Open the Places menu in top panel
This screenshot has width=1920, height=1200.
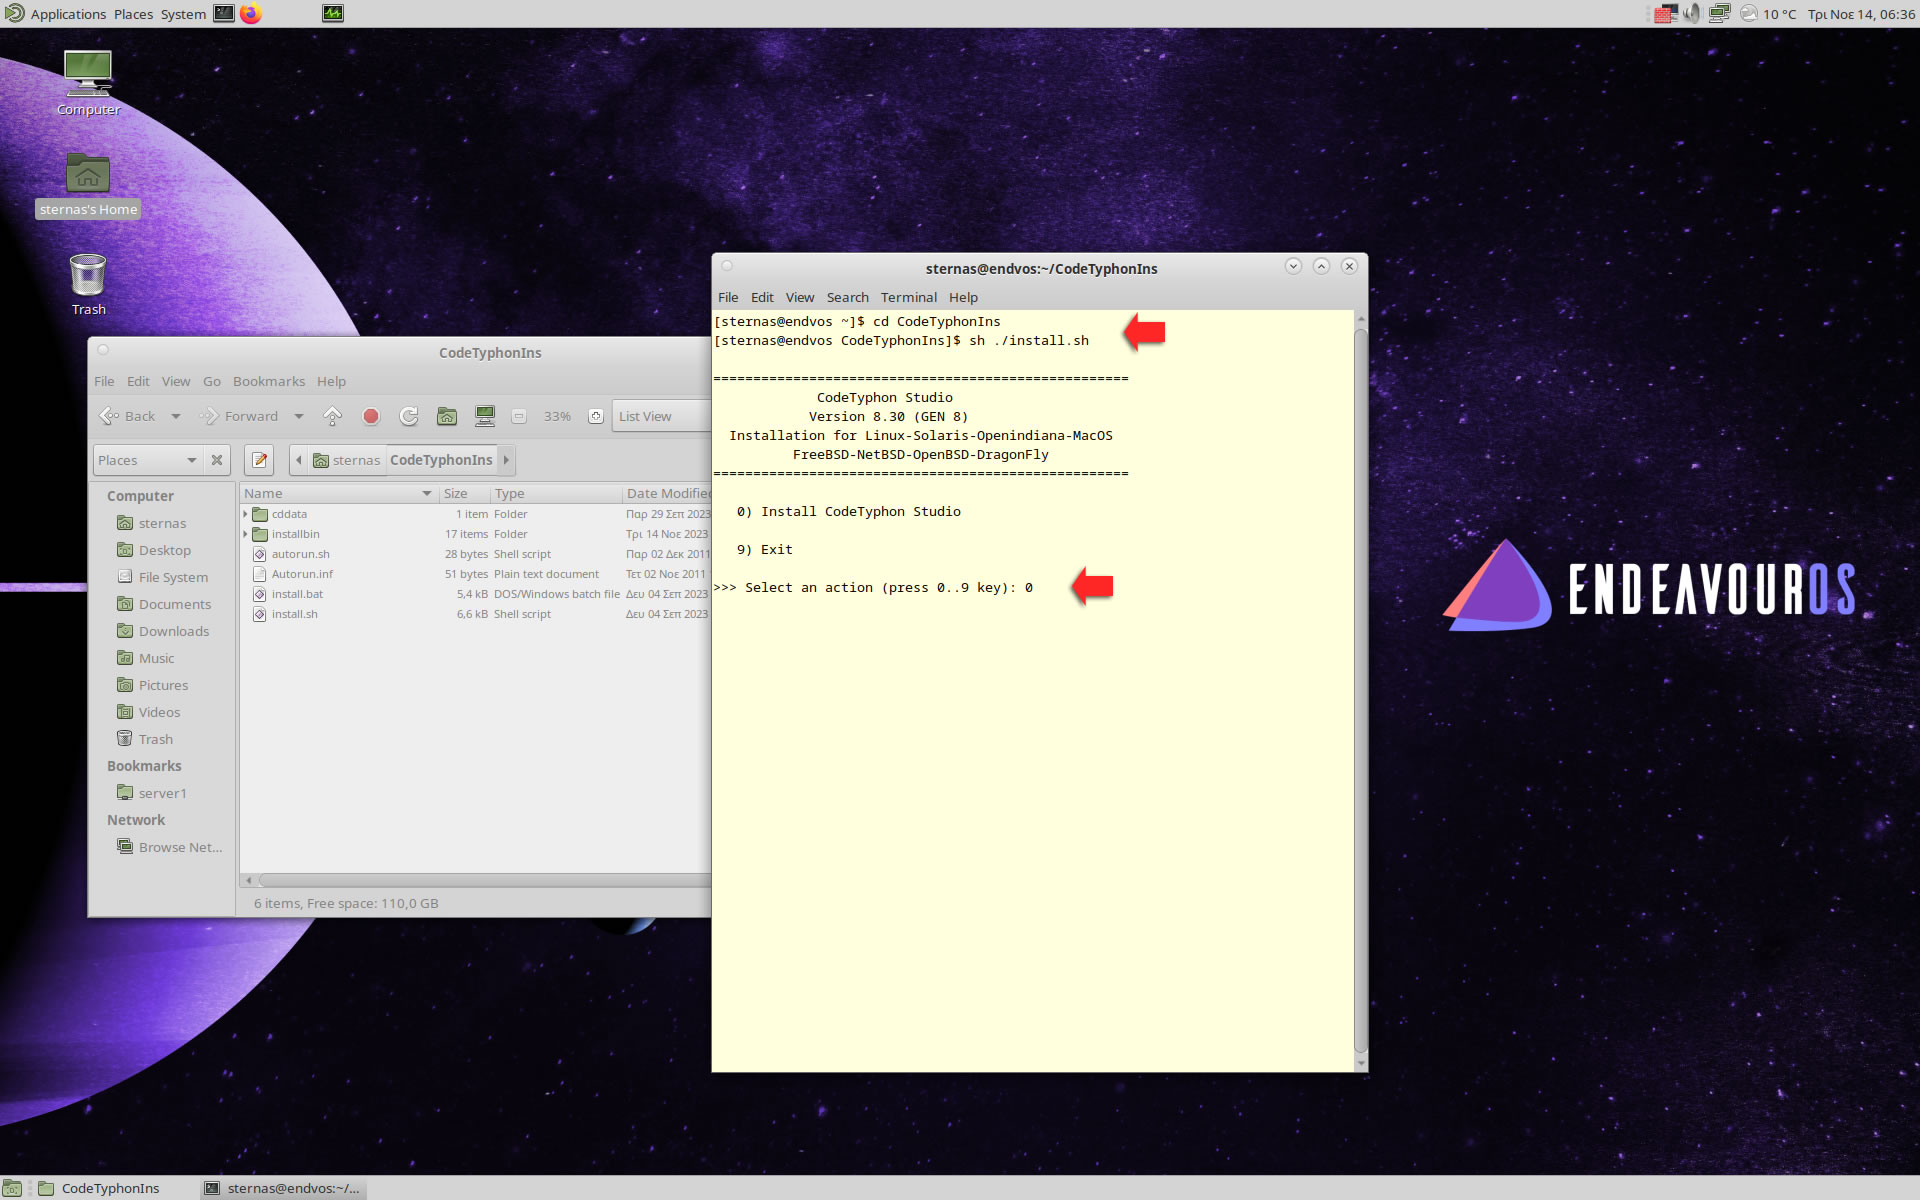(133, 14)
